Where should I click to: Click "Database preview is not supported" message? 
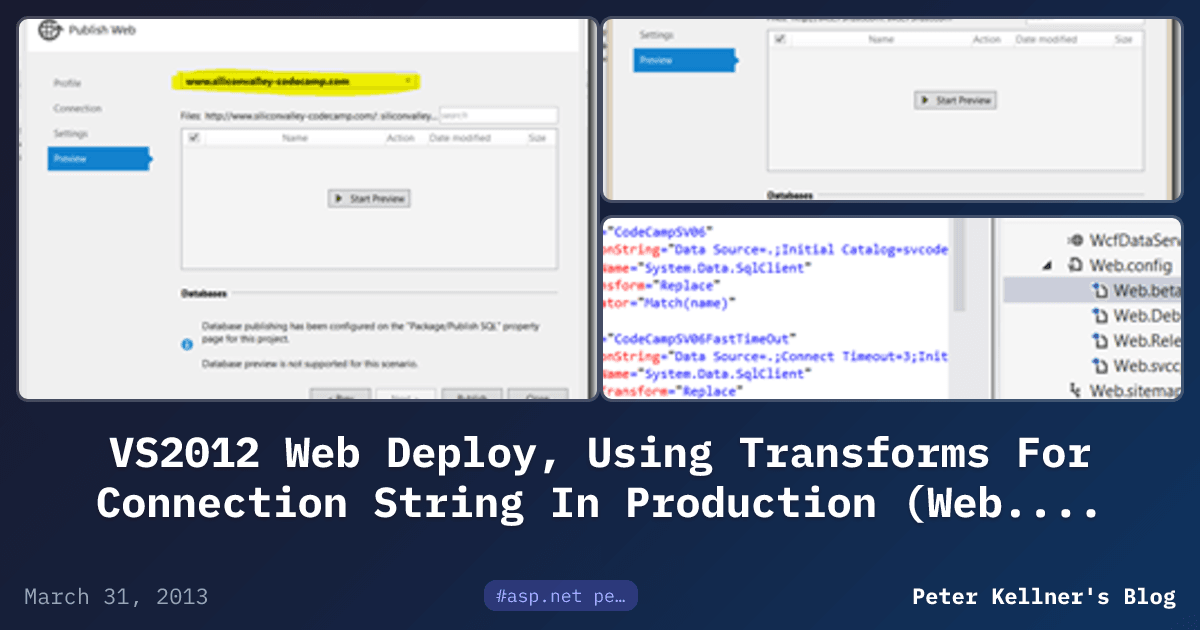[310, 363]
